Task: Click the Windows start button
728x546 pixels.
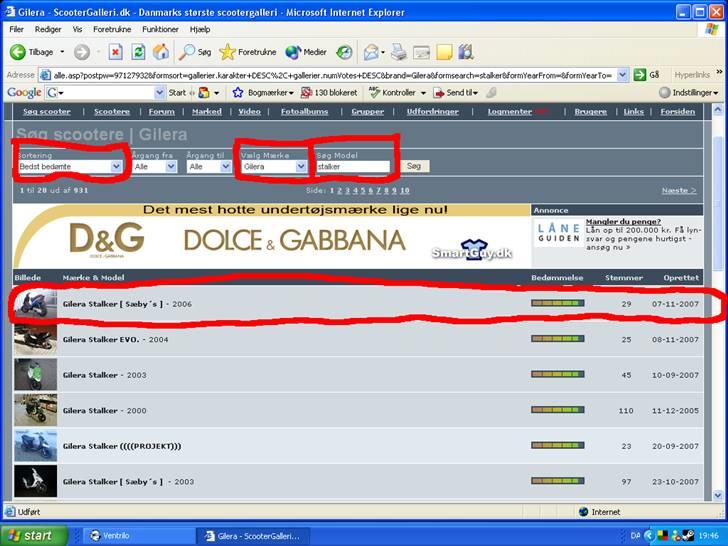Action: pos(33,535)
